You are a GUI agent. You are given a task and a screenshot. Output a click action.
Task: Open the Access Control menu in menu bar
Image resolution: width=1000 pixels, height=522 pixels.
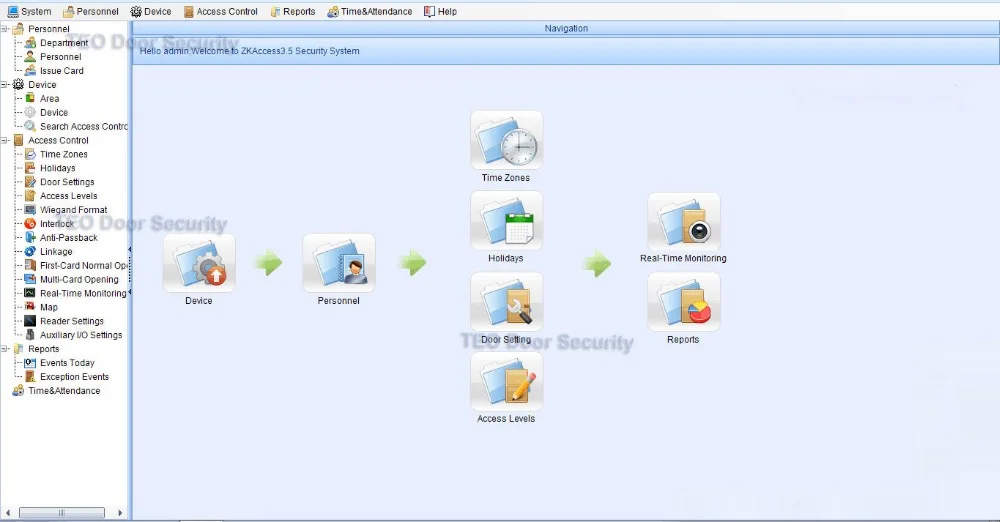point(221,11)
